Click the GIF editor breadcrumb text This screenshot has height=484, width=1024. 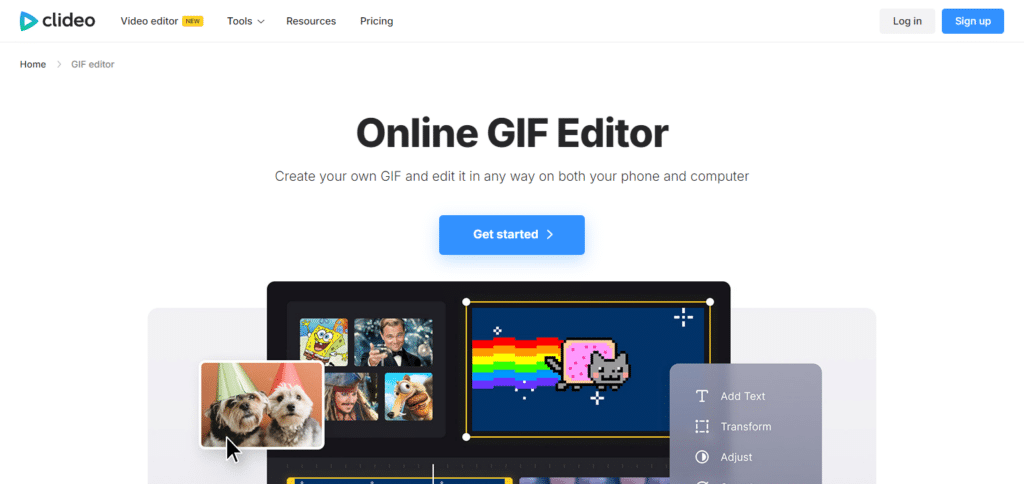tap(93, 64)
